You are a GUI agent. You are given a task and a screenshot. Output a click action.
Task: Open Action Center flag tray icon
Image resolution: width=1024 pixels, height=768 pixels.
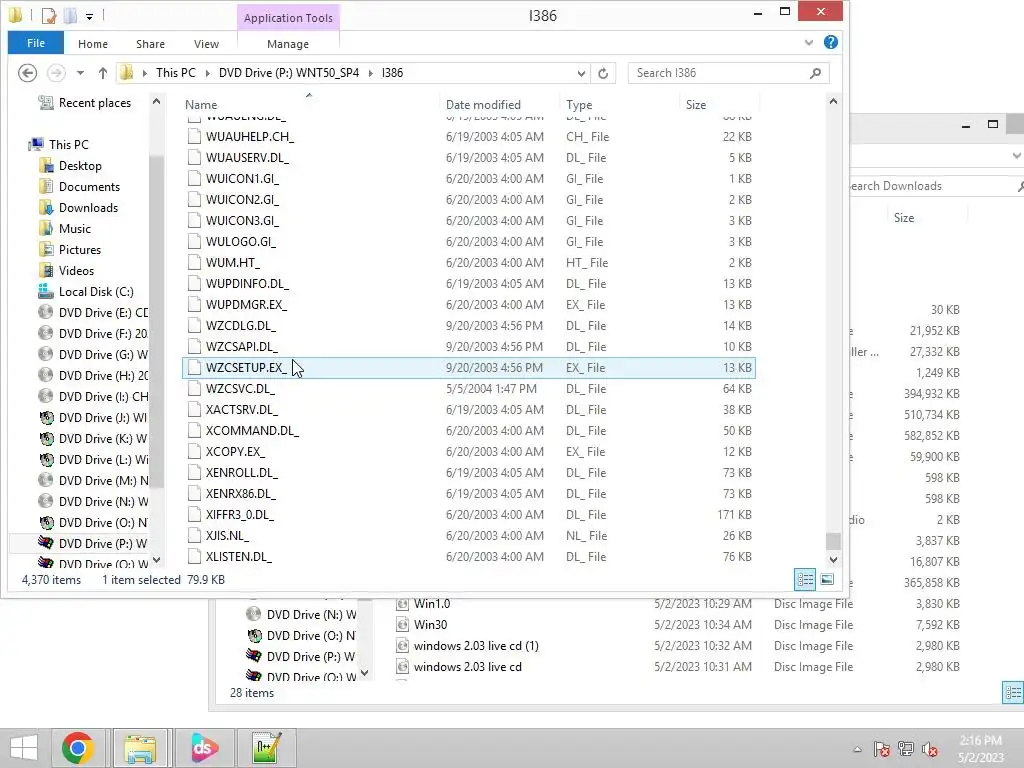click(x=881, y=749)
